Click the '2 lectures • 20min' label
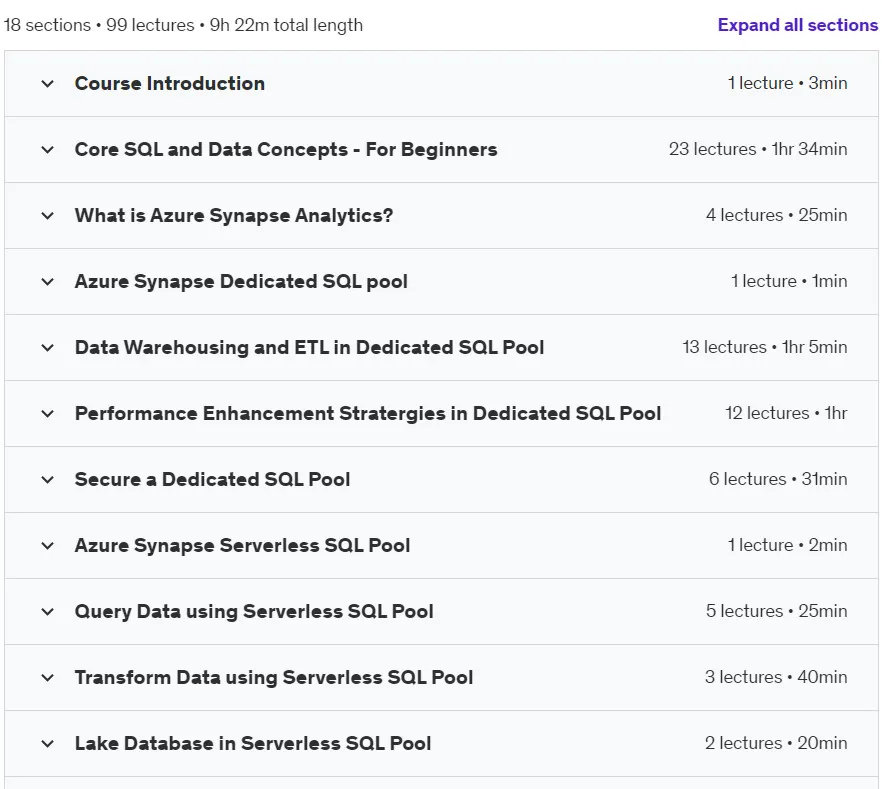Viewport: 882px width, 789px height. [776, 743]
